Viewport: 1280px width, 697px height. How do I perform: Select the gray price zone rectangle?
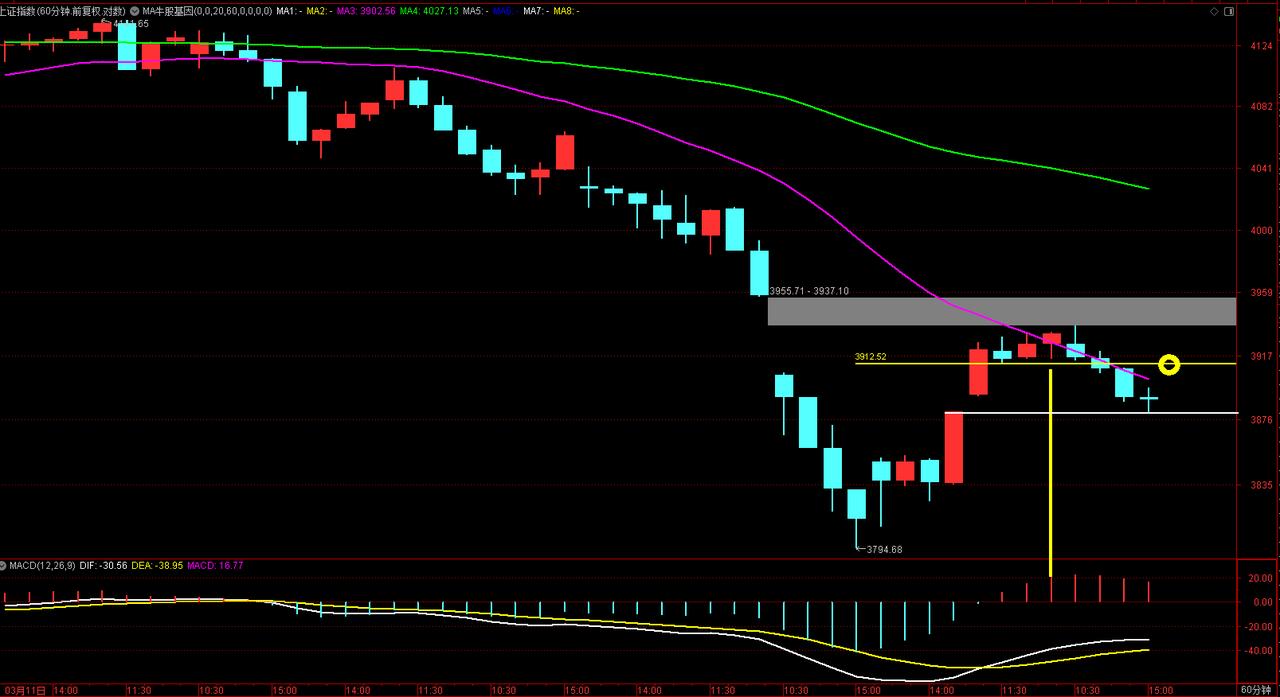(x=1002, y=311)
